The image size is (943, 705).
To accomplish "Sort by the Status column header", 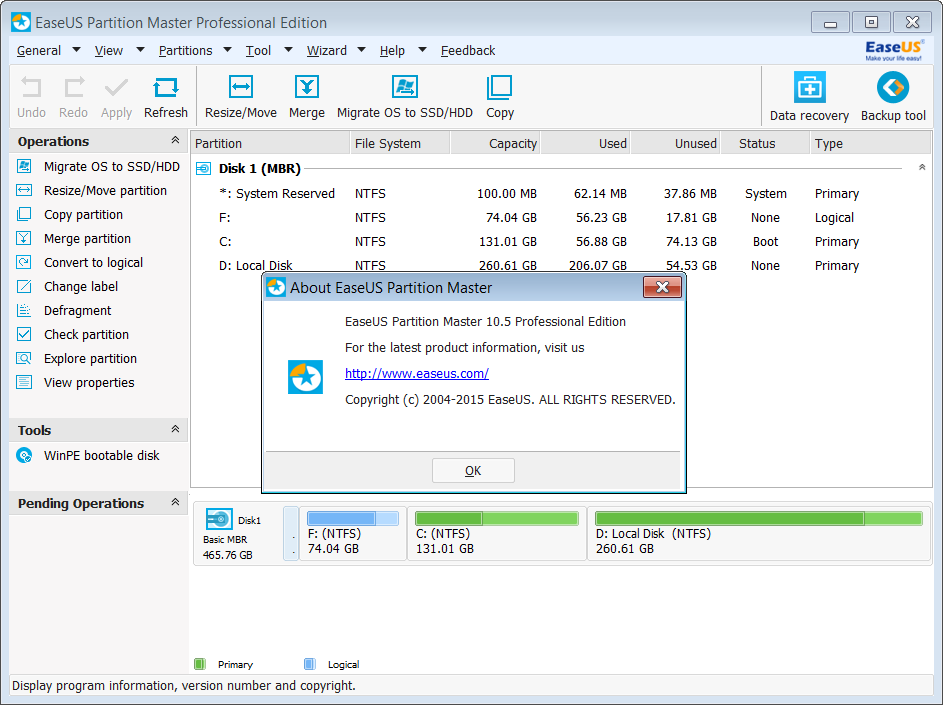I will click(x=765, y=143).
